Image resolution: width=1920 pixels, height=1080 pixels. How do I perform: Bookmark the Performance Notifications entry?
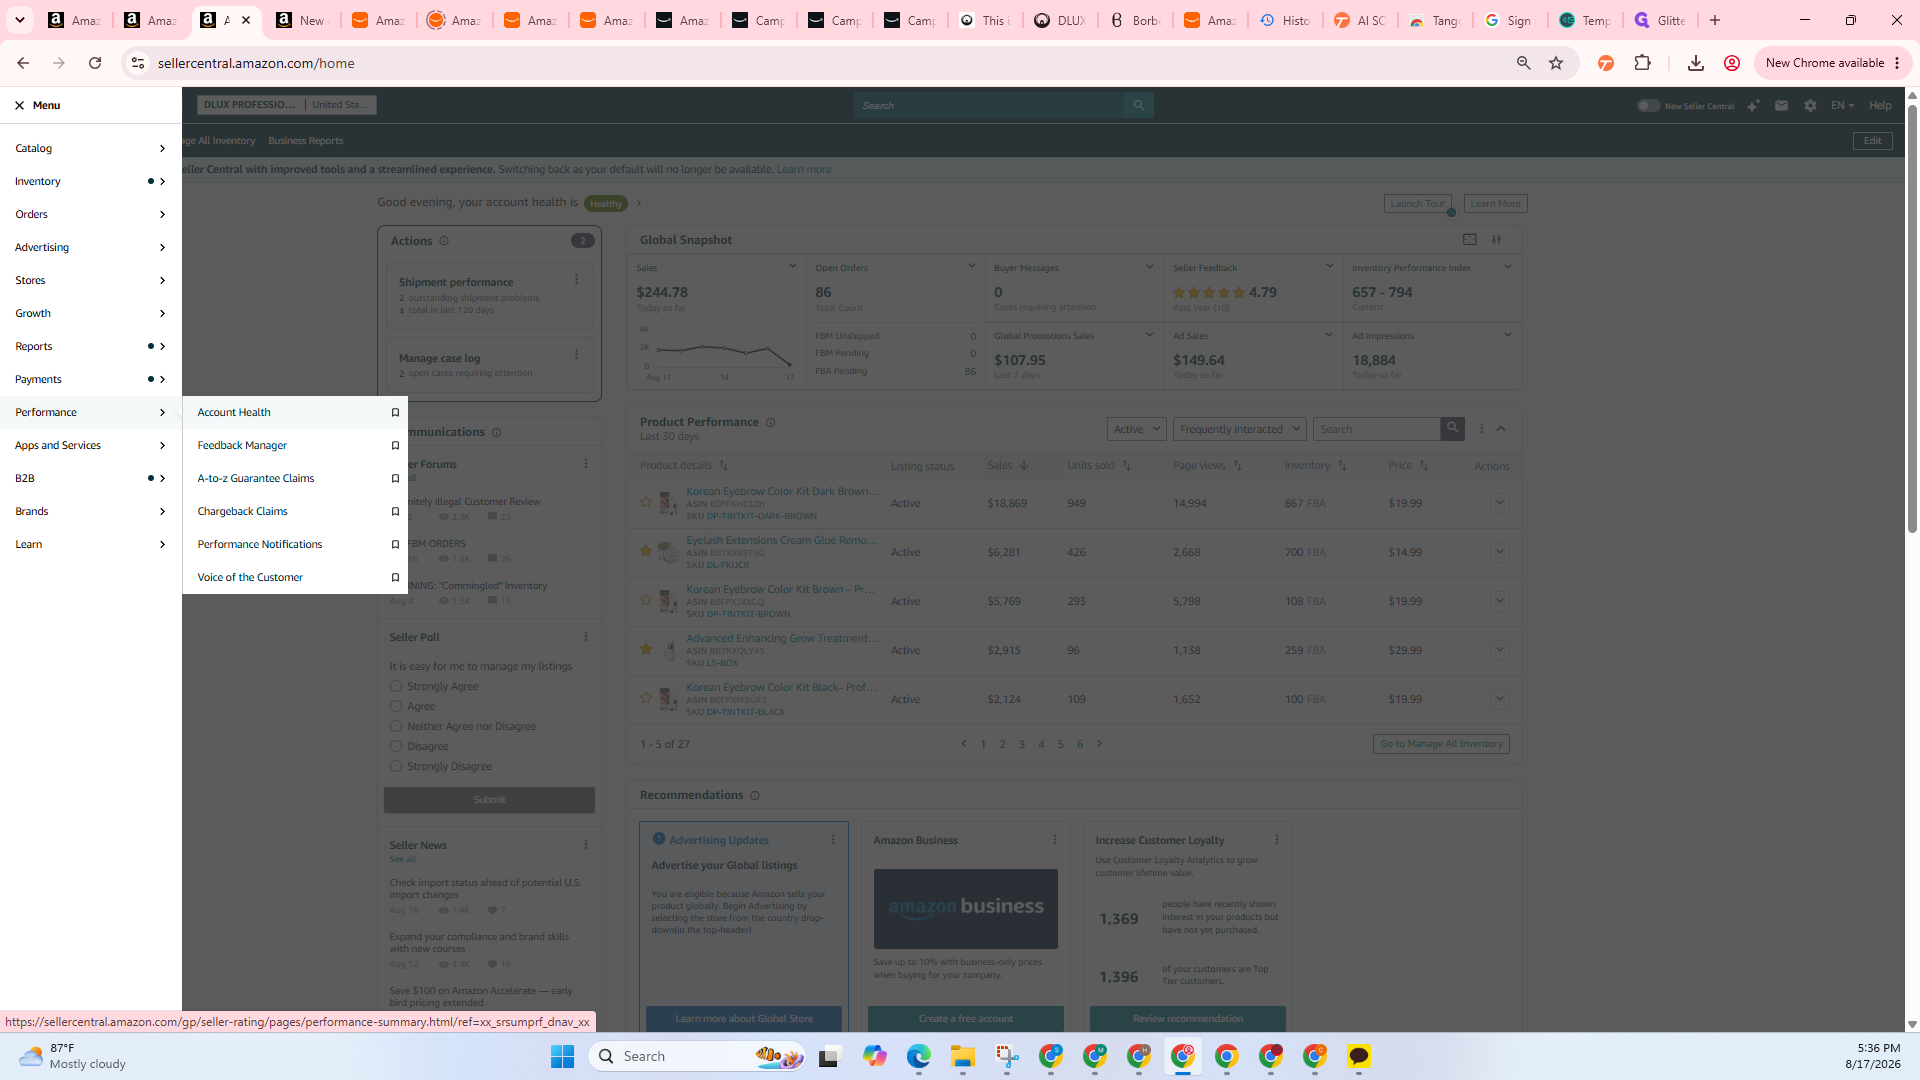pos(395,544)
